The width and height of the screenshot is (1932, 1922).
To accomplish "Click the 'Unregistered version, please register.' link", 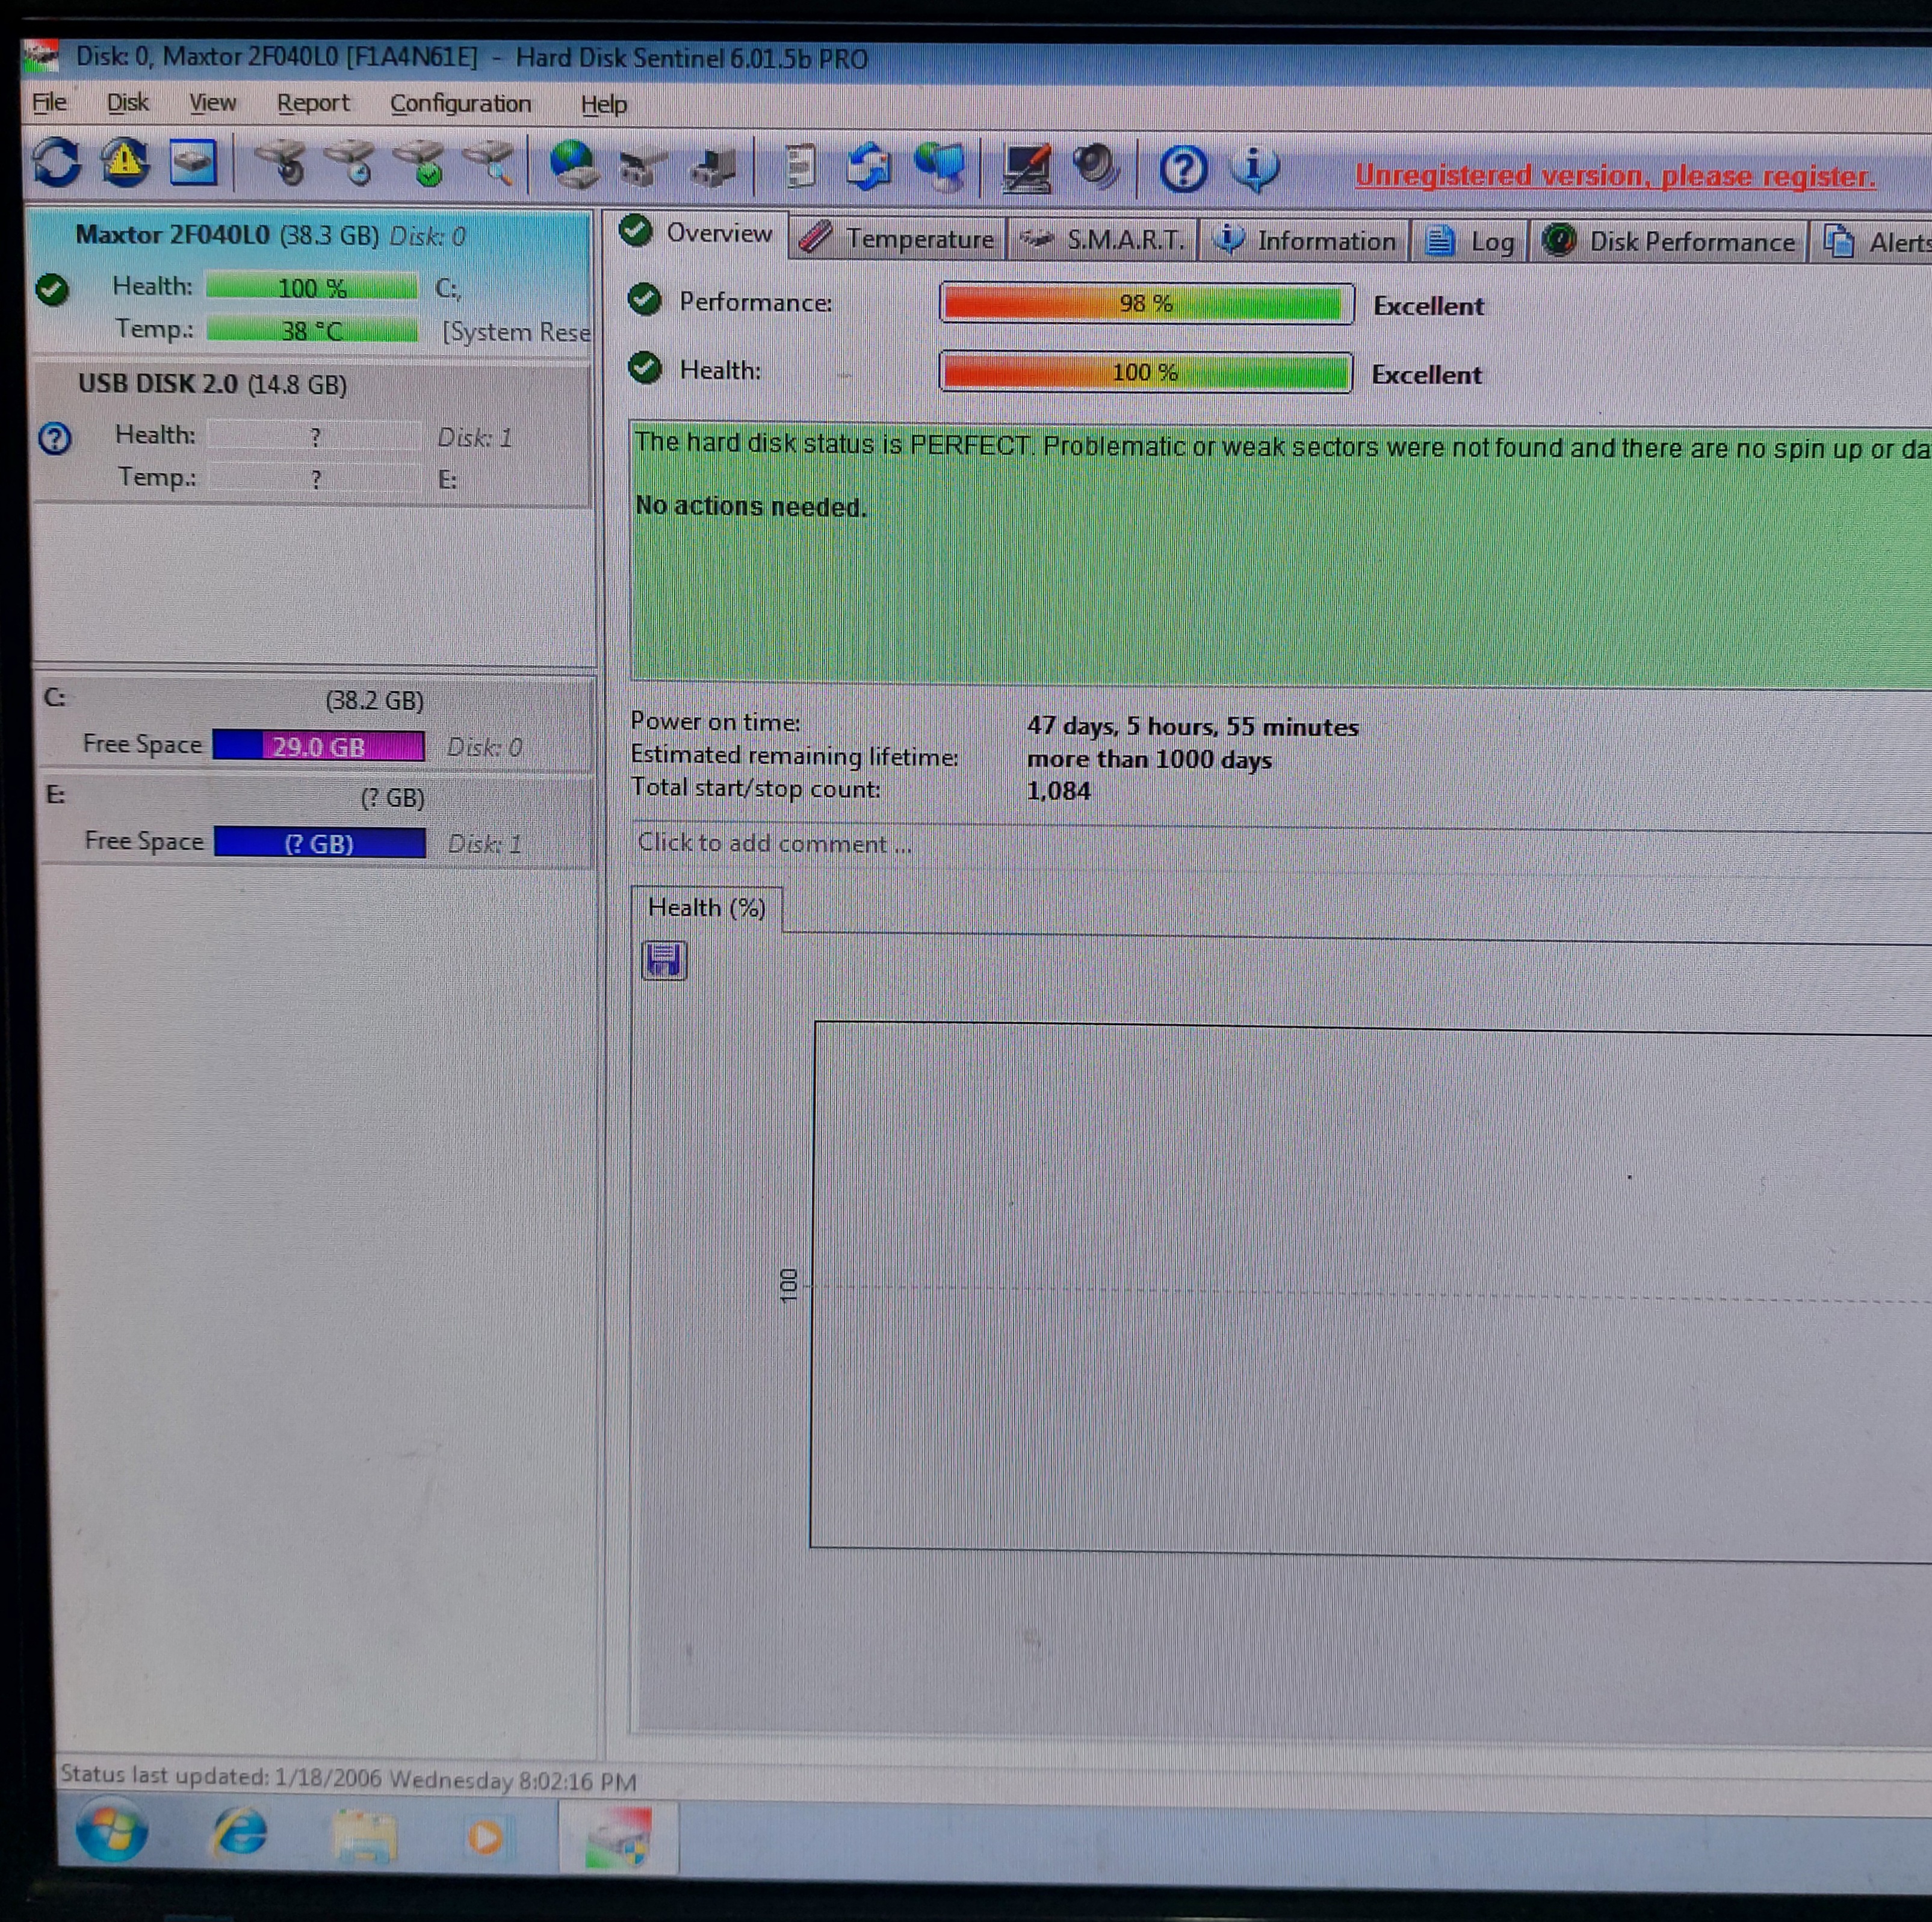I will [1615, 176].
